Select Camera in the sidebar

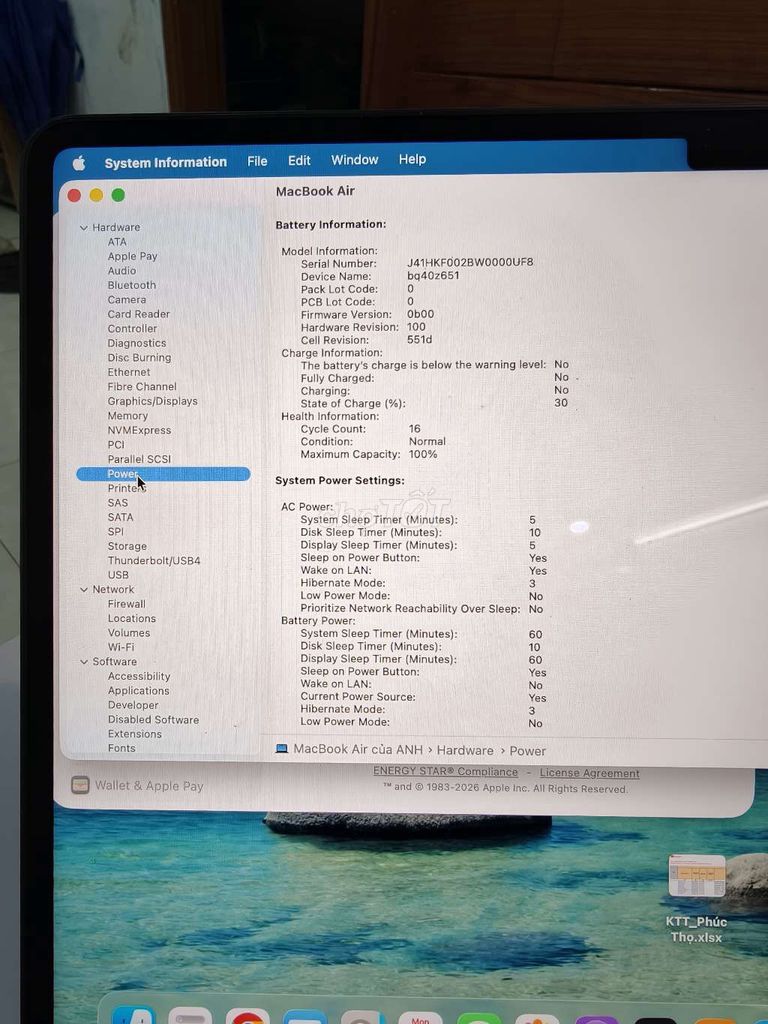tap(127, 300)
